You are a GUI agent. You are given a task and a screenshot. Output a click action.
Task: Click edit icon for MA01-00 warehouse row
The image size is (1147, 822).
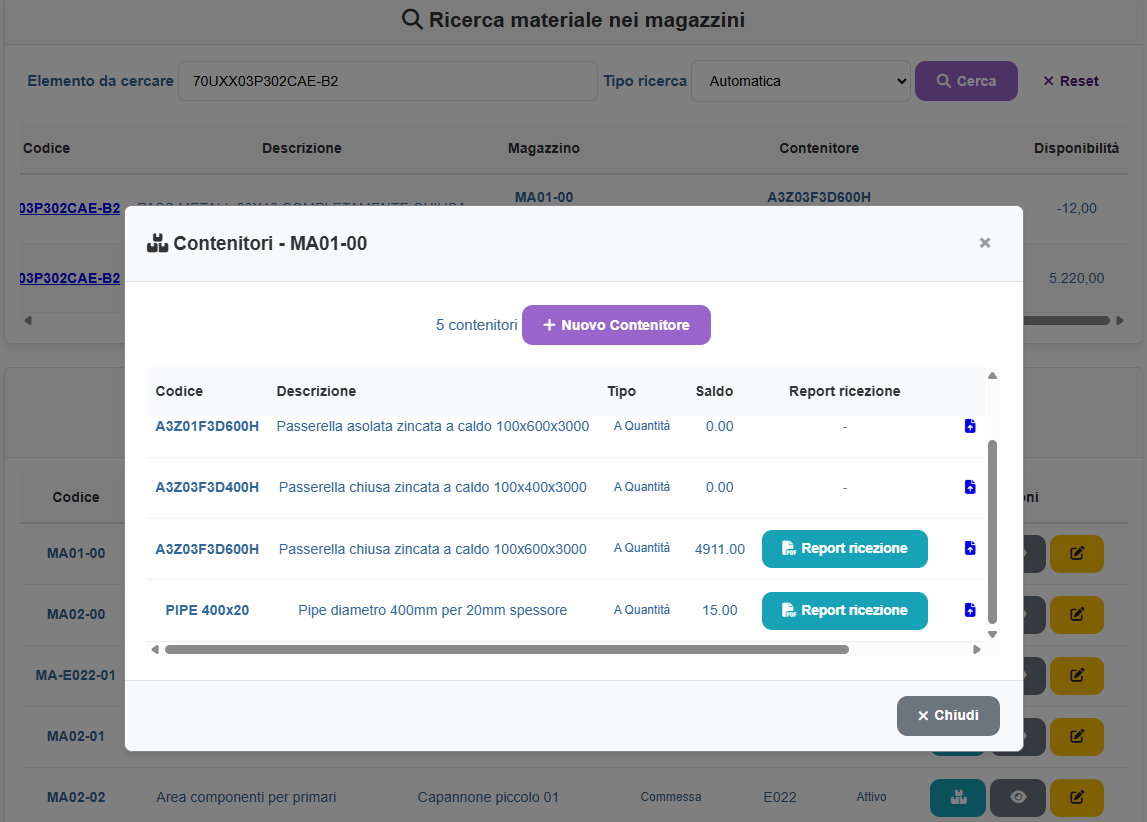[1077, 554]
